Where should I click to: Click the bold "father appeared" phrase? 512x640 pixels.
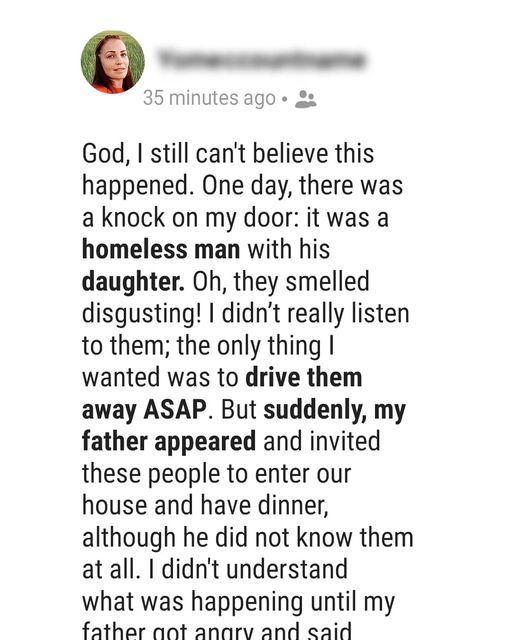pyautogui.click(x=169, y=442)
